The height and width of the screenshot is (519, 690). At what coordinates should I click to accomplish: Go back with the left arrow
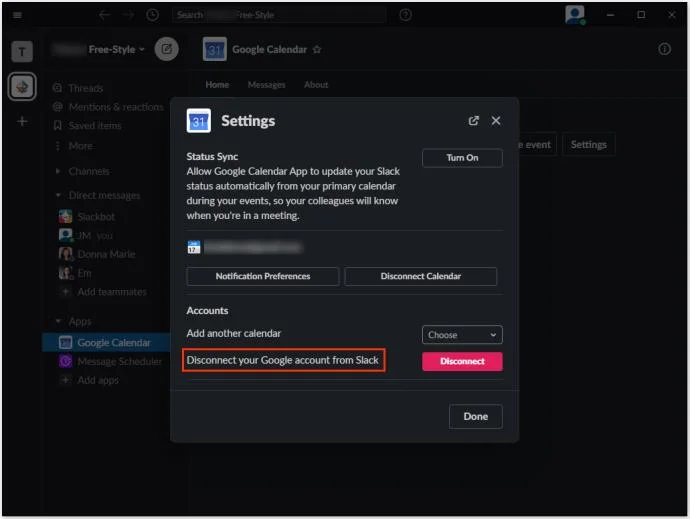pos(104,15)
